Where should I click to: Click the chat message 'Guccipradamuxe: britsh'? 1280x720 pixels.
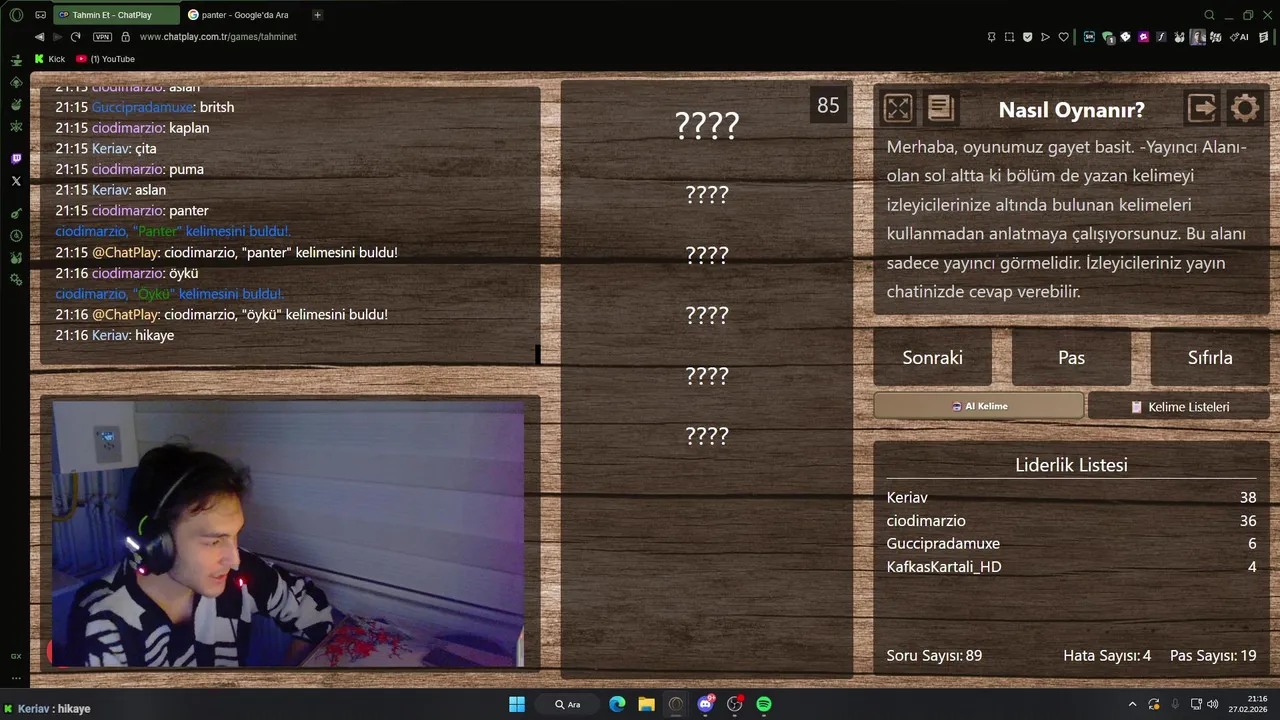point(145,107)
